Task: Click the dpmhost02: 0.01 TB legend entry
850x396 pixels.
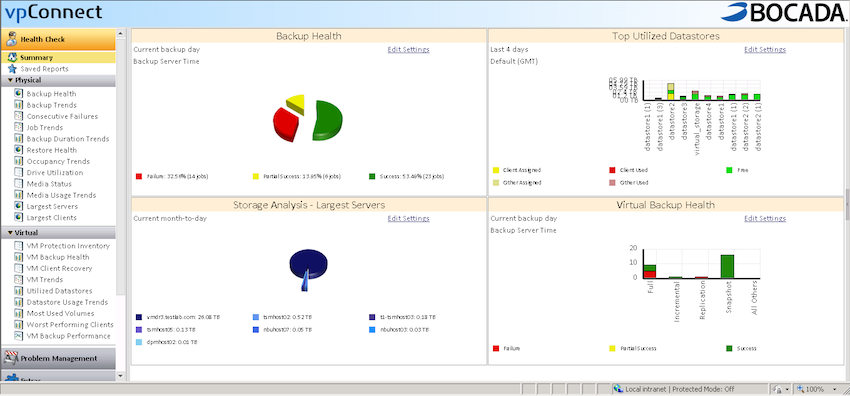Action: point(166,342)
